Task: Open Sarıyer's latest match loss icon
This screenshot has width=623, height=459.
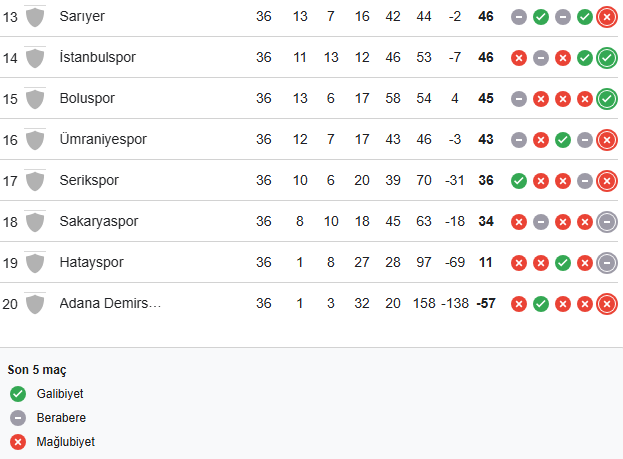Action: 606,17
